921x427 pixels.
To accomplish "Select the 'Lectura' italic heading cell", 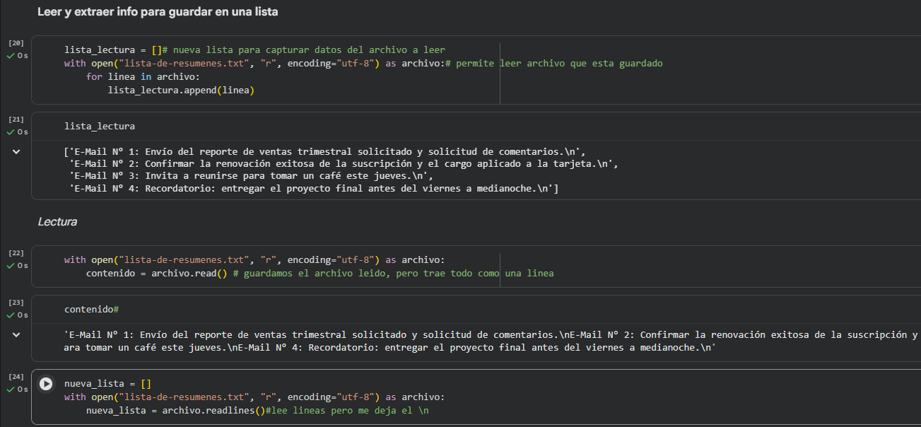I will pos(58,222).
